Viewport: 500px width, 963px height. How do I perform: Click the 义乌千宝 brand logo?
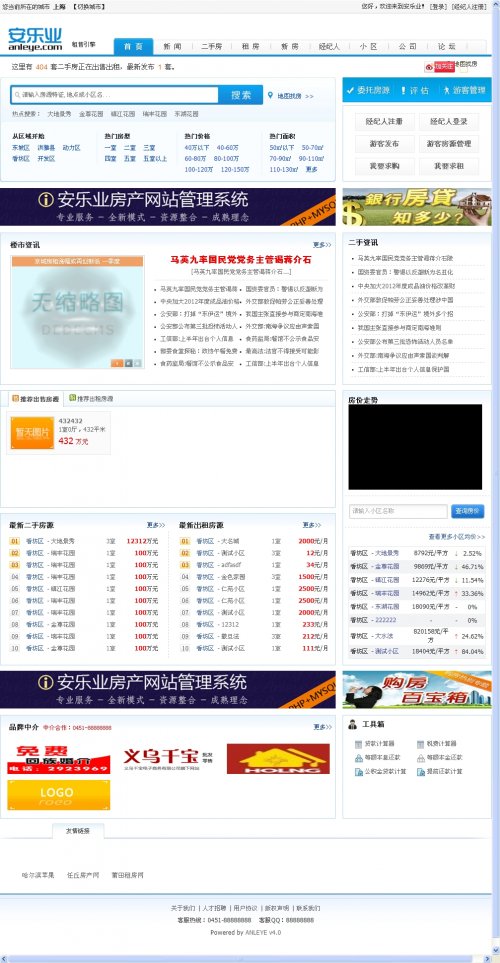pyautogui.click(x=168, y=758)
